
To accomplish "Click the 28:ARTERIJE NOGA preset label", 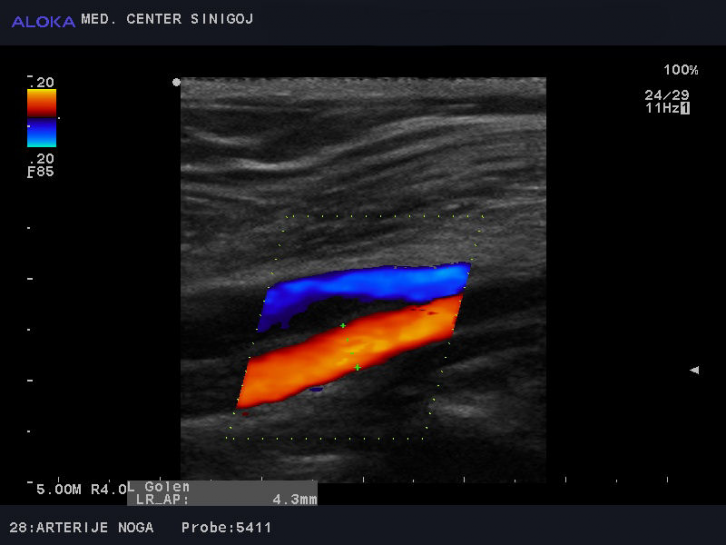I will pos(81,527).
